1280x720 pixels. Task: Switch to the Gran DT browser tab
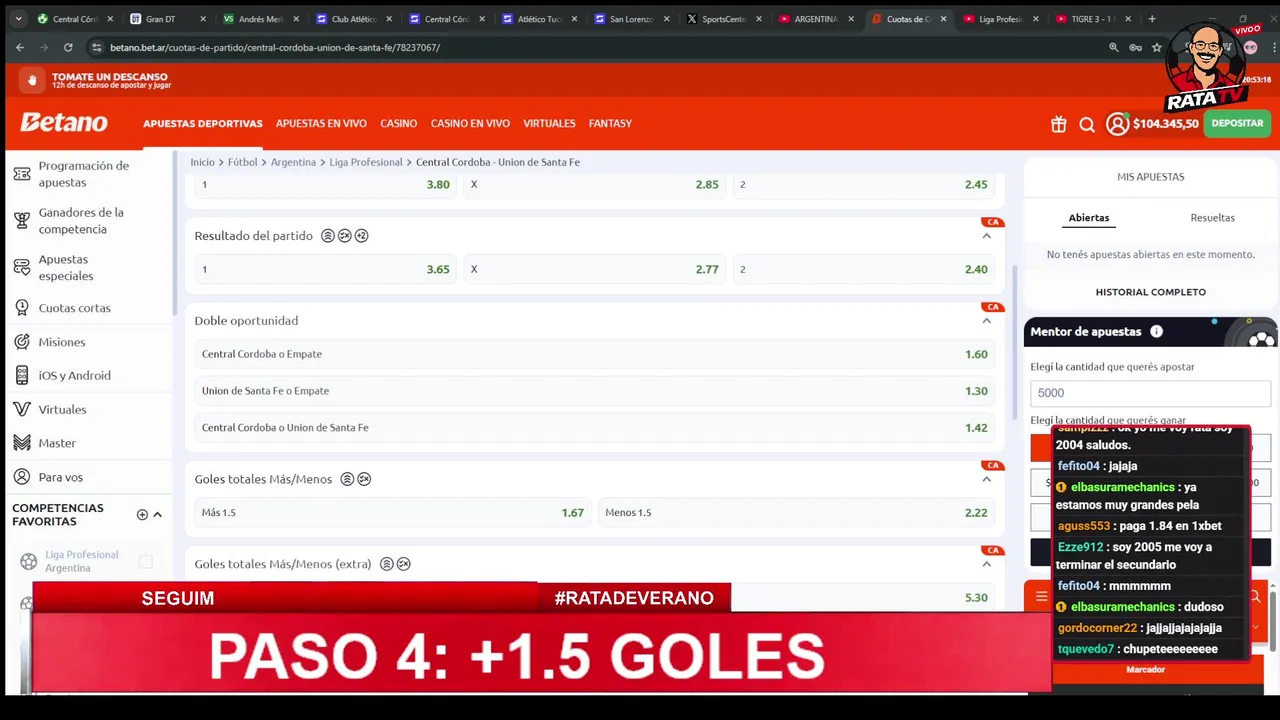click(x=167, y=18)
